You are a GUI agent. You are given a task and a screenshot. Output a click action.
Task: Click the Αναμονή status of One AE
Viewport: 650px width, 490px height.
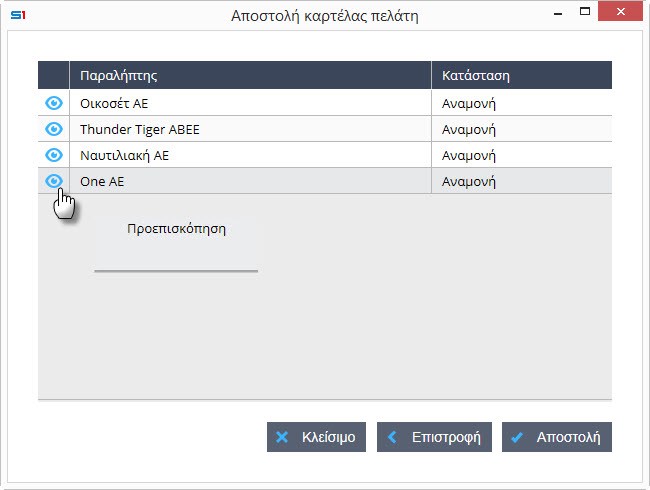469,181
